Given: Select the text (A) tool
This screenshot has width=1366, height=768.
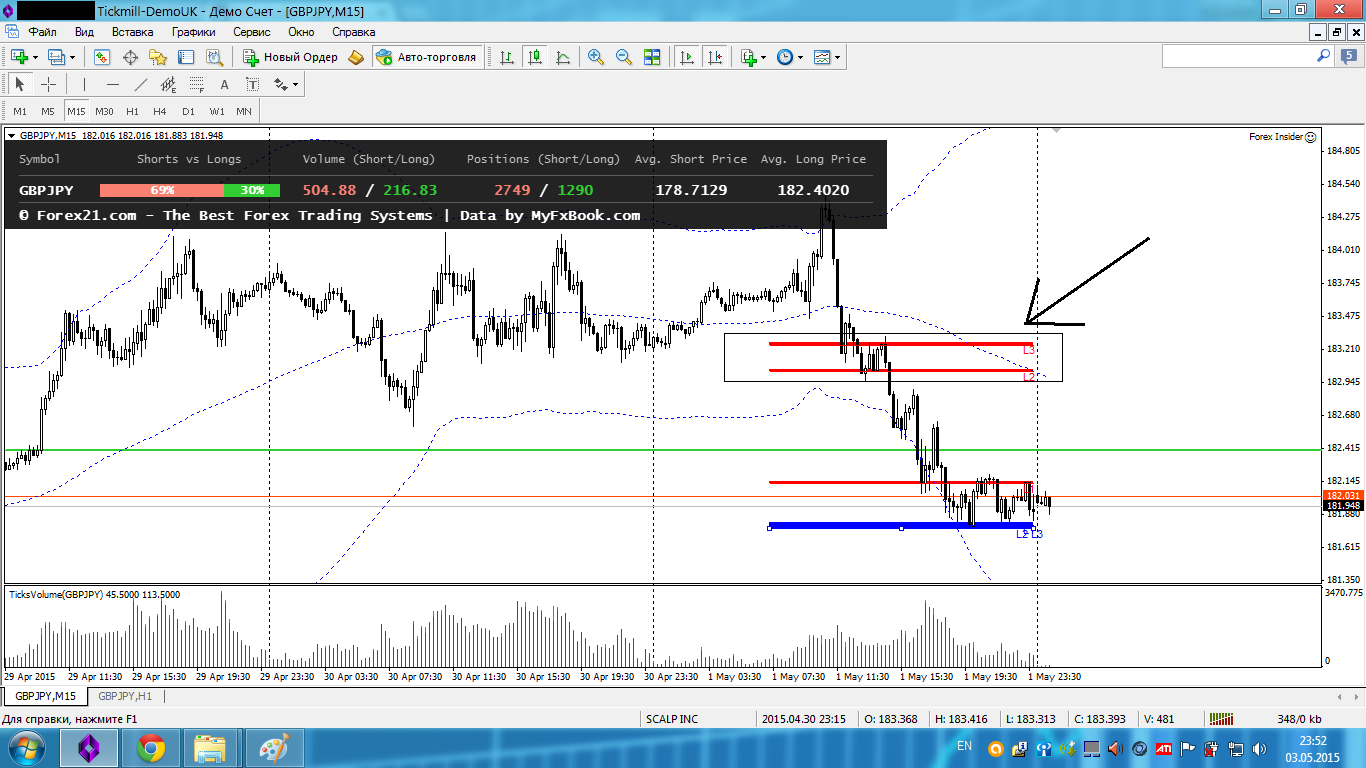Looking at the screenshot, I should point(225,85).
